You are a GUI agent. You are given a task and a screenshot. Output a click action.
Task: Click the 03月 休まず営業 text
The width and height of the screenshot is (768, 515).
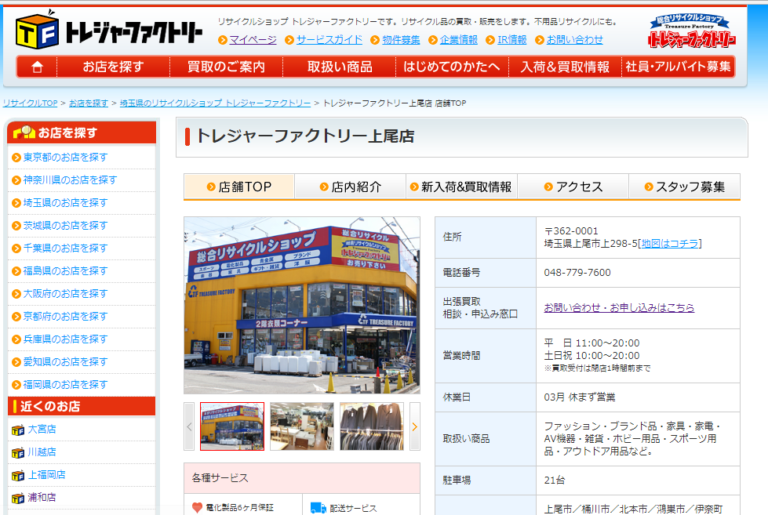pyautogui.click(x=579, y=397)
